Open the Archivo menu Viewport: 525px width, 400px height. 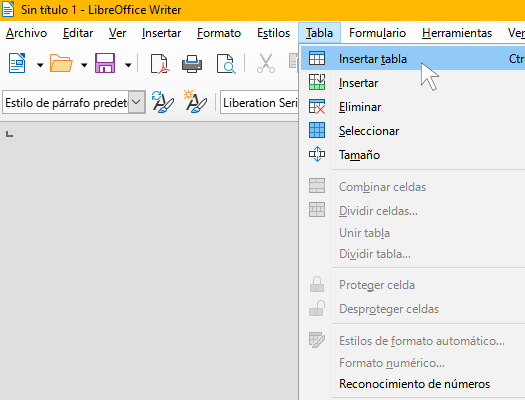pyautogui.click(x=26, y=33)
